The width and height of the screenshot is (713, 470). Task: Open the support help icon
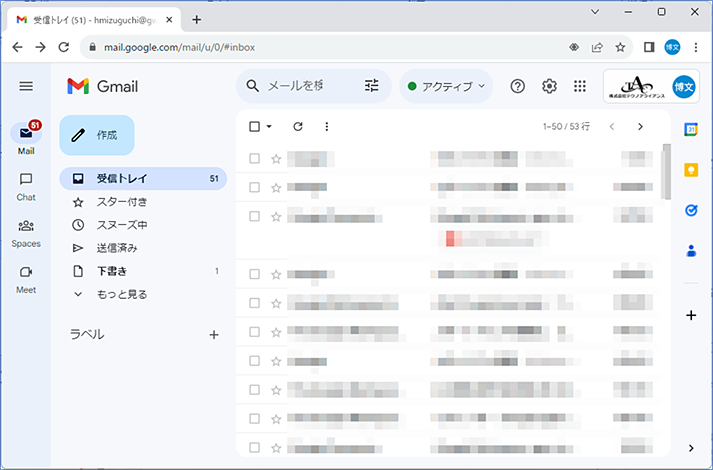(x=517, y=86)
